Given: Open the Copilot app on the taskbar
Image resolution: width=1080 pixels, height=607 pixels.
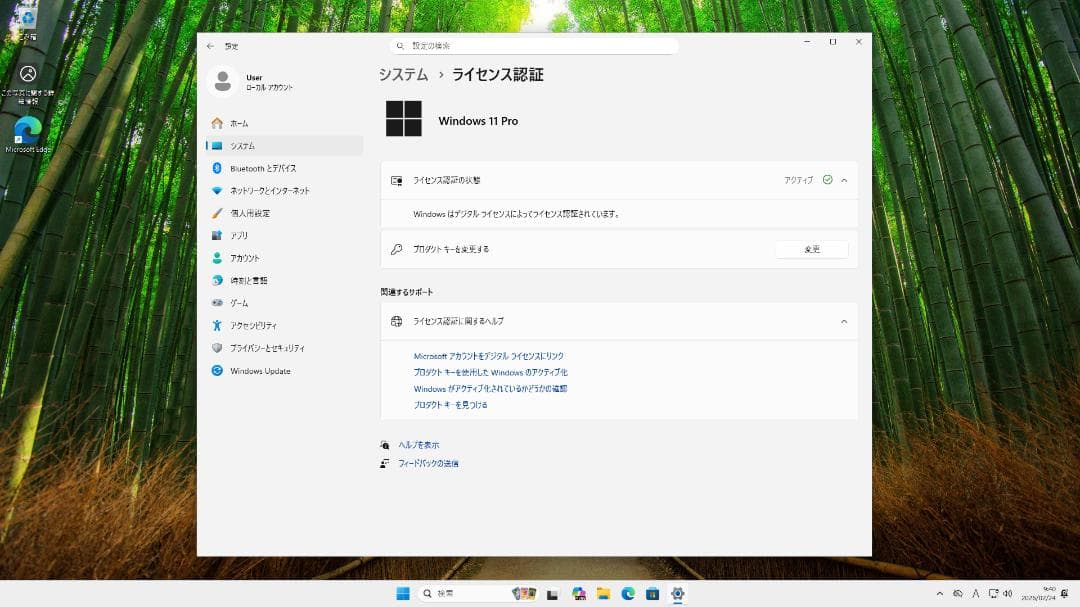Looking at the screenshot, I should pyautogui.click(x=579, y=593).
